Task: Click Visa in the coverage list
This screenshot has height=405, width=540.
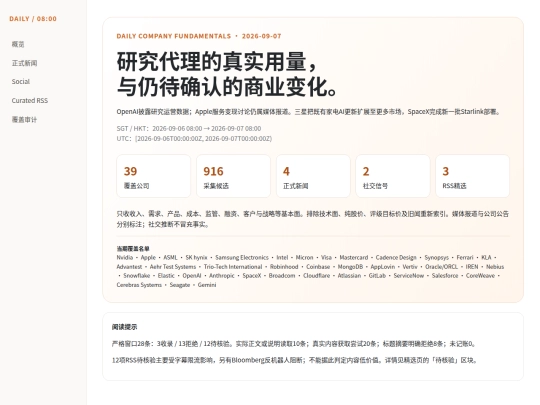Action: 326,258
